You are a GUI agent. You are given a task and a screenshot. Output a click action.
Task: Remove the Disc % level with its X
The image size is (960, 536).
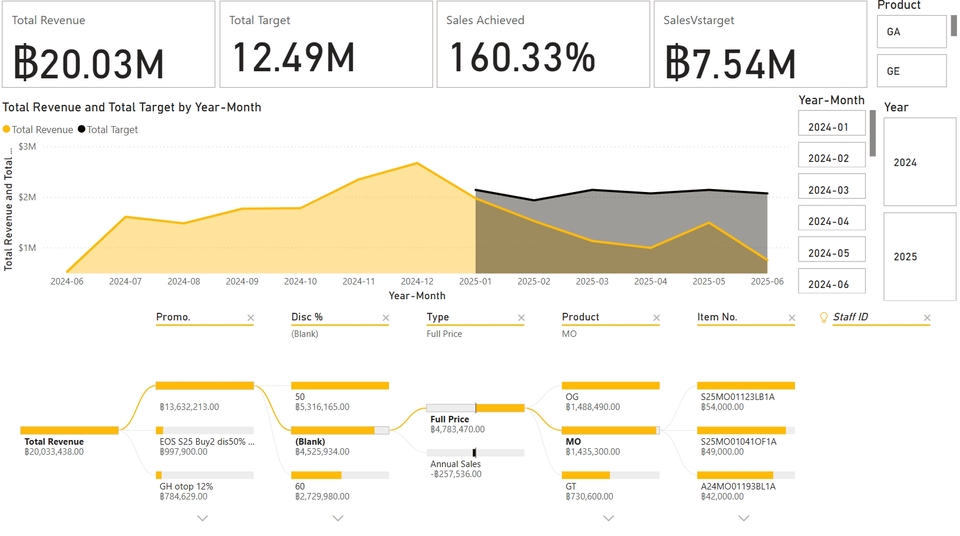(385, 318)
